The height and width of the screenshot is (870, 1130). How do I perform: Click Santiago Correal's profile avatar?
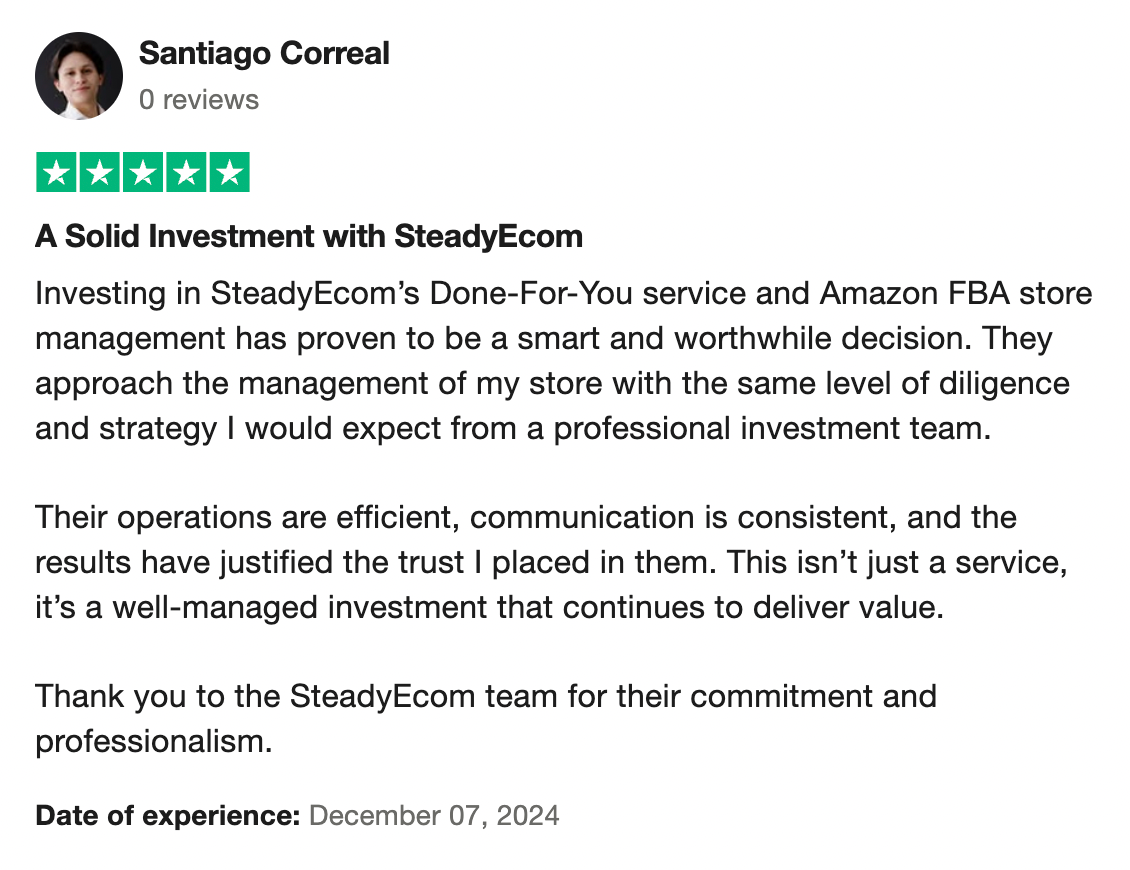78,75
